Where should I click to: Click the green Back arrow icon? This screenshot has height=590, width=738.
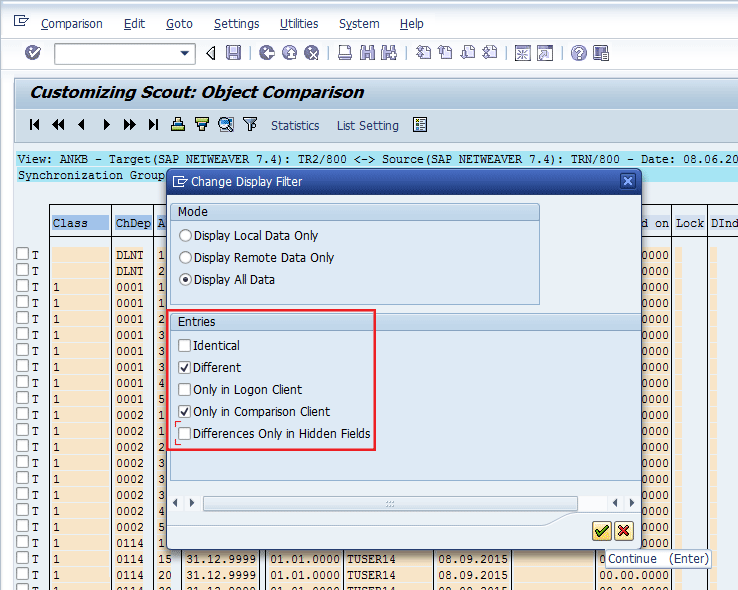click(x=267, y=53)
